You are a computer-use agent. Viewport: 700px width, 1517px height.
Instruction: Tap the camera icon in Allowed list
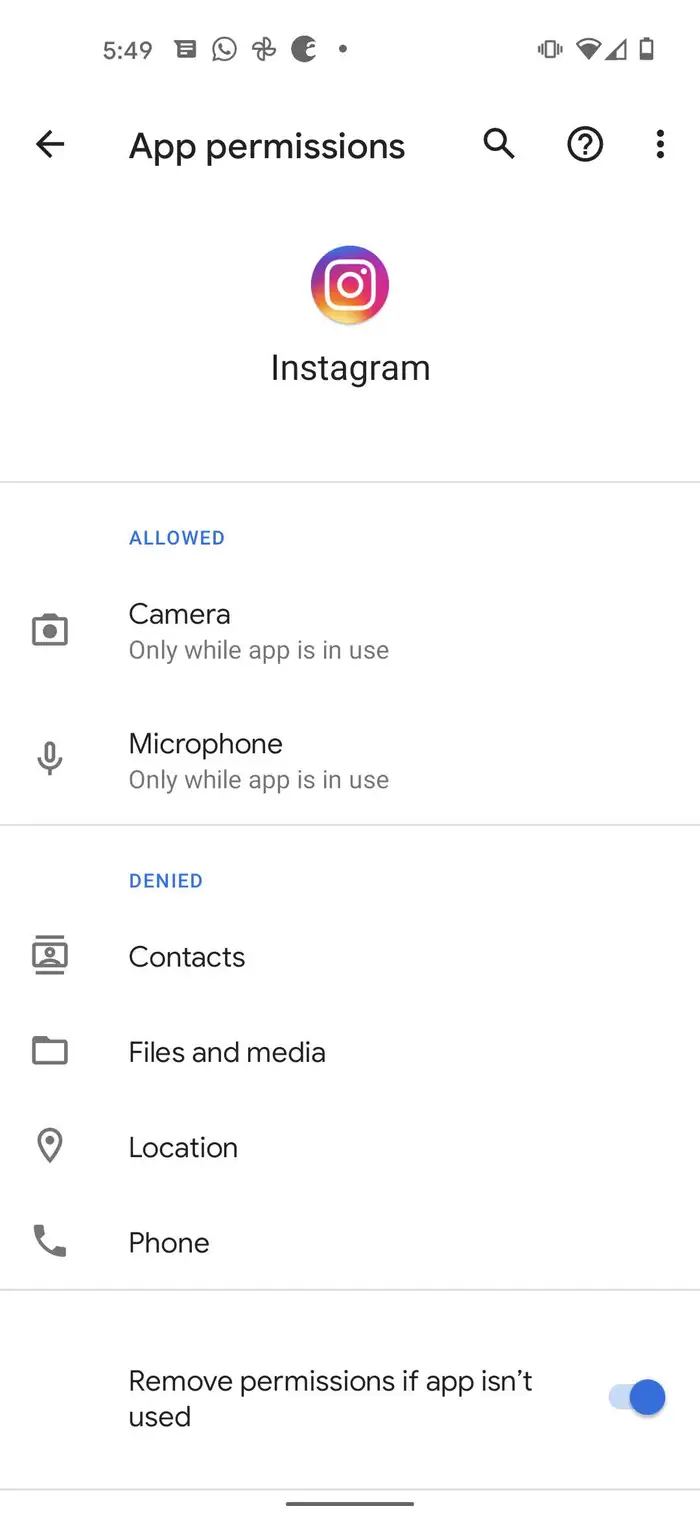click(x=50, y=631)
